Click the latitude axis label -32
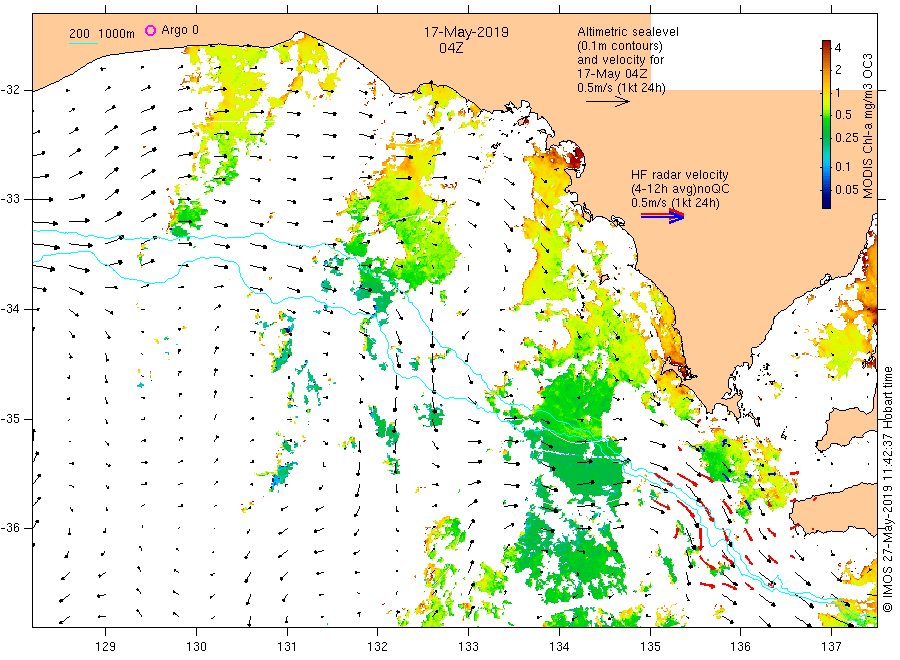This screenshot has width=900, height=660. coord(11,90)
